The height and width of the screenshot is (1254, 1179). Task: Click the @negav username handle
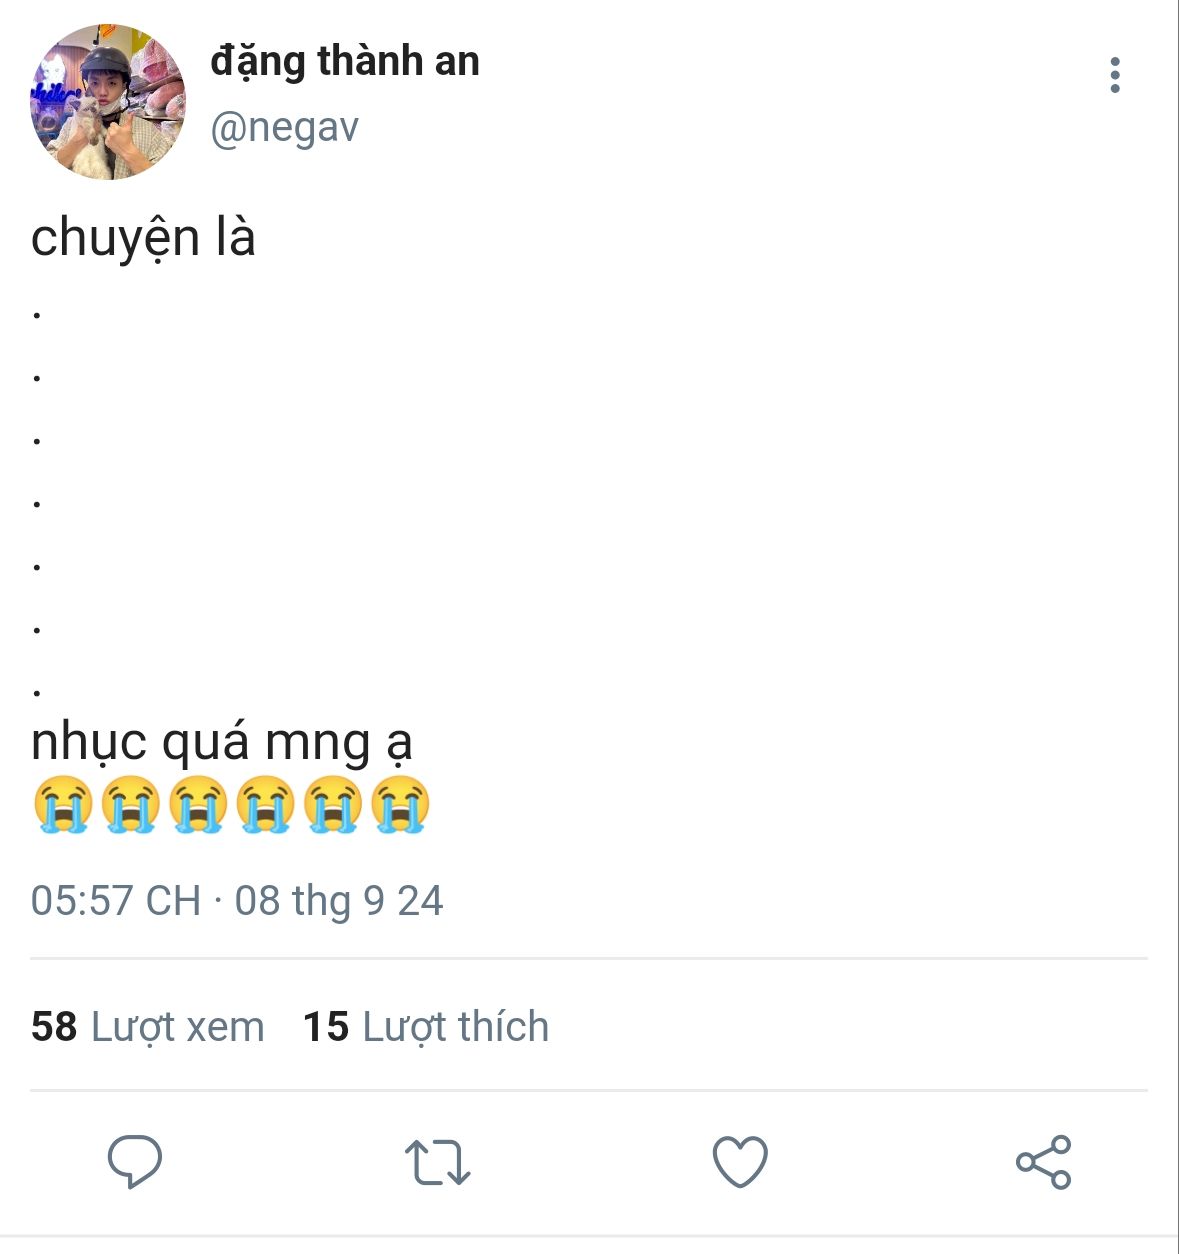click(x=285, y=128)
